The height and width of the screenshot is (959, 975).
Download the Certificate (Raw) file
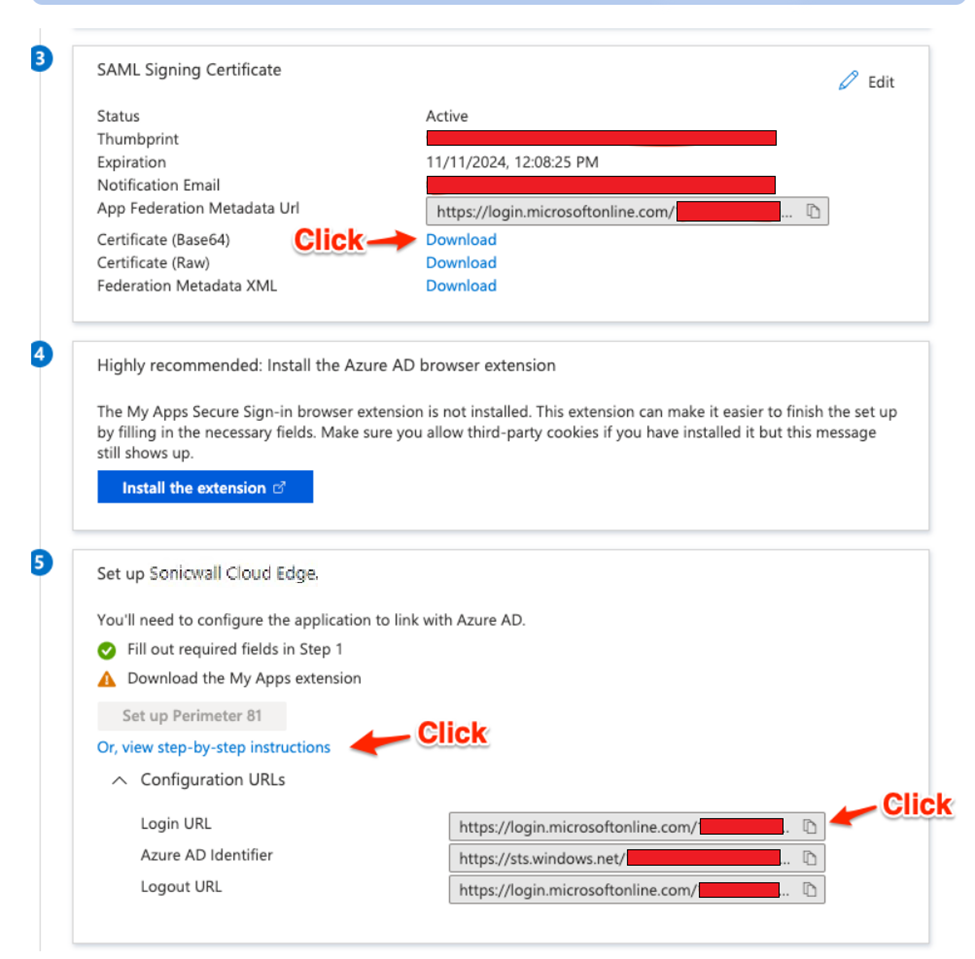461,263
